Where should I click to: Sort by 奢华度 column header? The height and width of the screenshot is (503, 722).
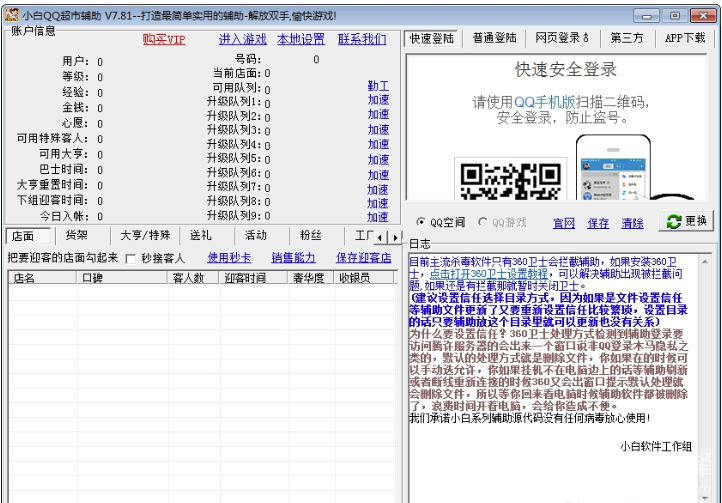pos(311,278)
